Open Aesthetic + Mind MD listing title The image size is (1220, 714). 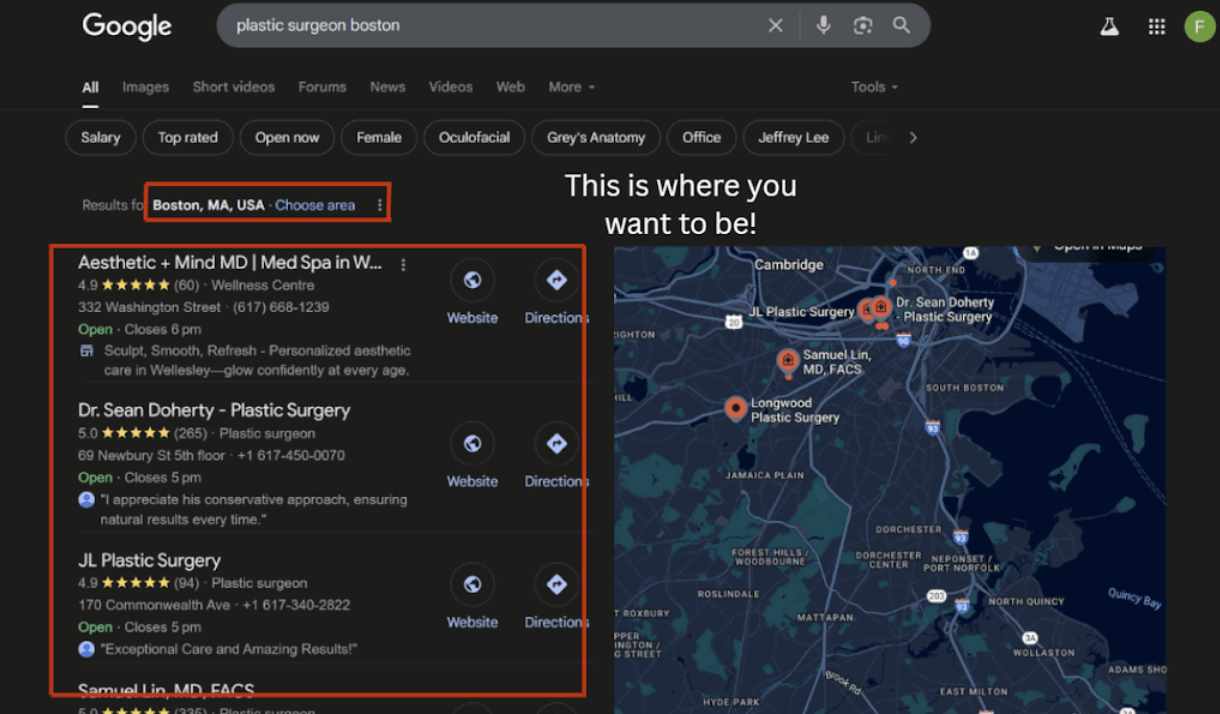coord(230,263)
